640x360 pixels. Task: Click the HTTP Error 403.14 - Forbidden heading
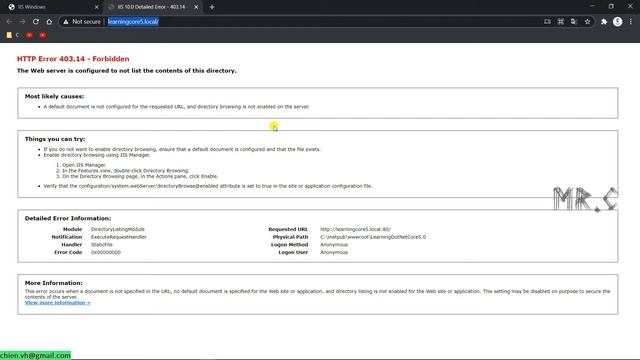click(x=73, y=59)
